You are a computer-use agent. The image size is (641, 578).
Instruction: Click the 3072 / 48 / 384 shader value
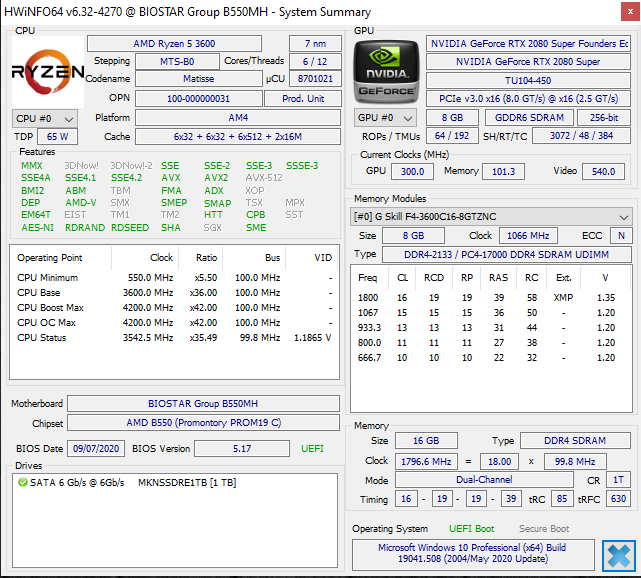click(581, 136)
